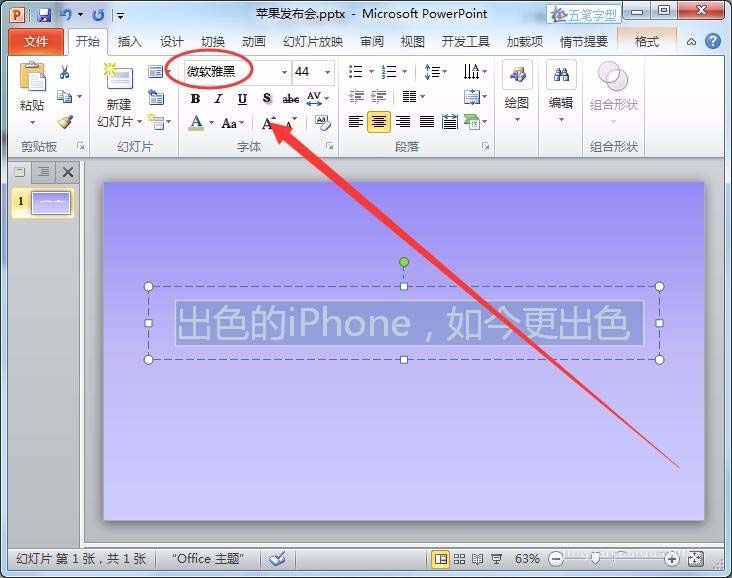Click the 组合形状 button
The image size is (732, 578).
[613, 91]
